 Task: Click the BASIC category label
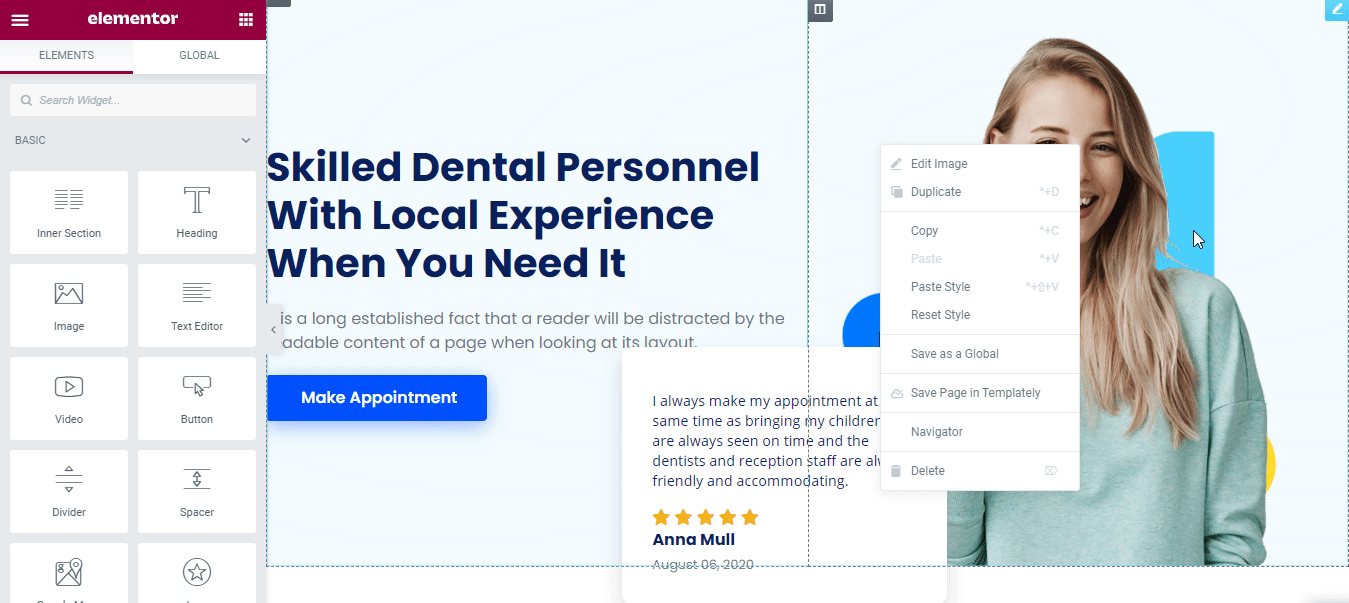point(30,141)
